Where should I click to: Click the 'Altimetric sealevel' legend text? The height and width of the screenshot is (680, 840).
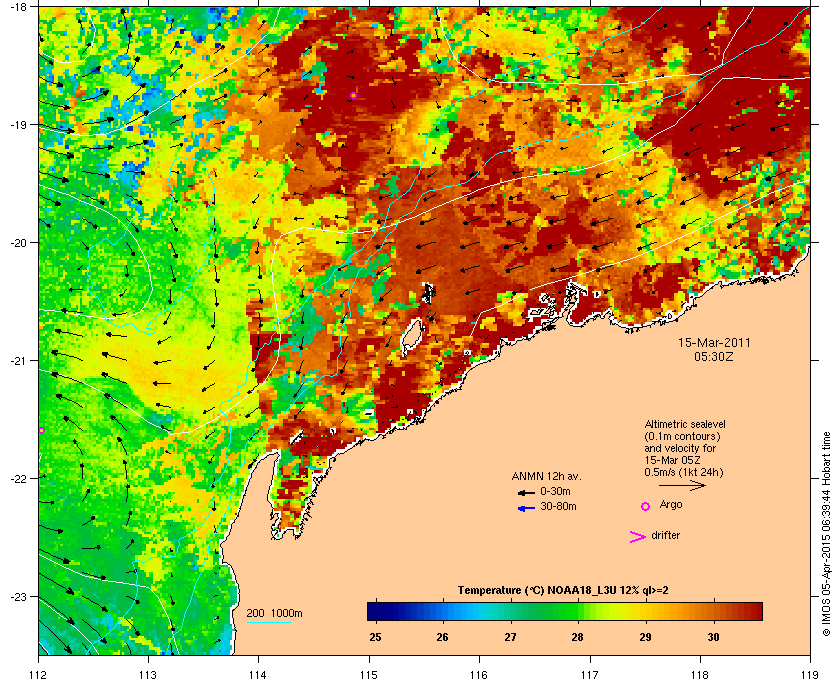point(685,424)
